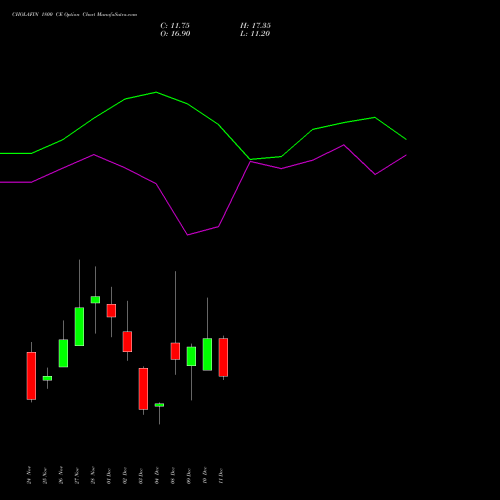
Task: Select the tall green candlestick above 27 Nov
Action: point(79,326)
